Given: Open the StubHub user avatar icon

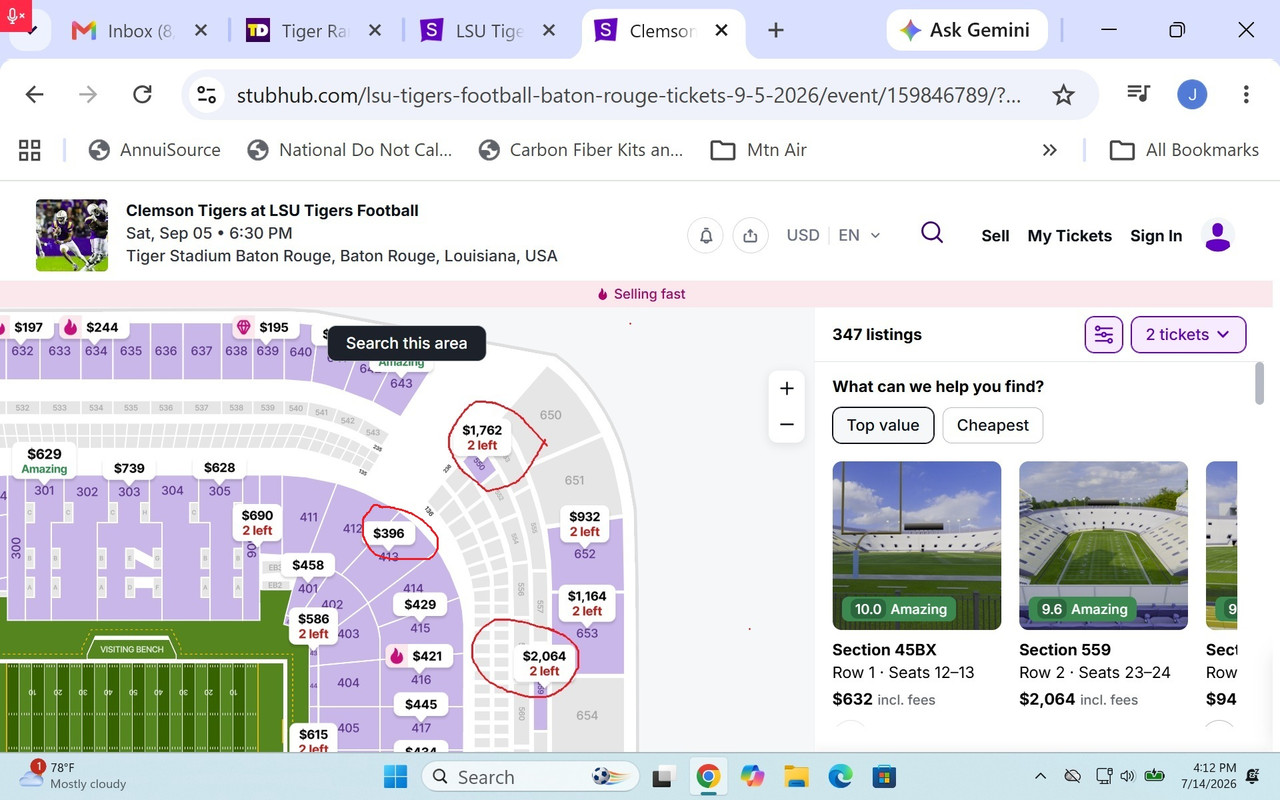Looking at the screenshot, I should coord(1218,236).
